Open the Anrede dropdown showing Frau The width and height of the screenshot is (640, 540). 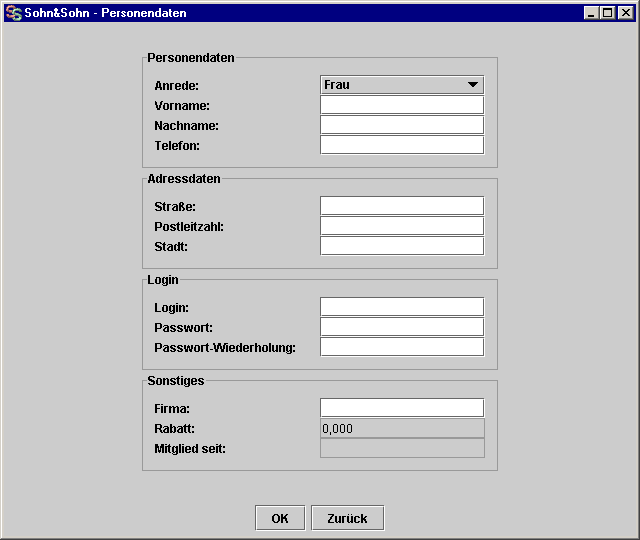tap(402, 85)
